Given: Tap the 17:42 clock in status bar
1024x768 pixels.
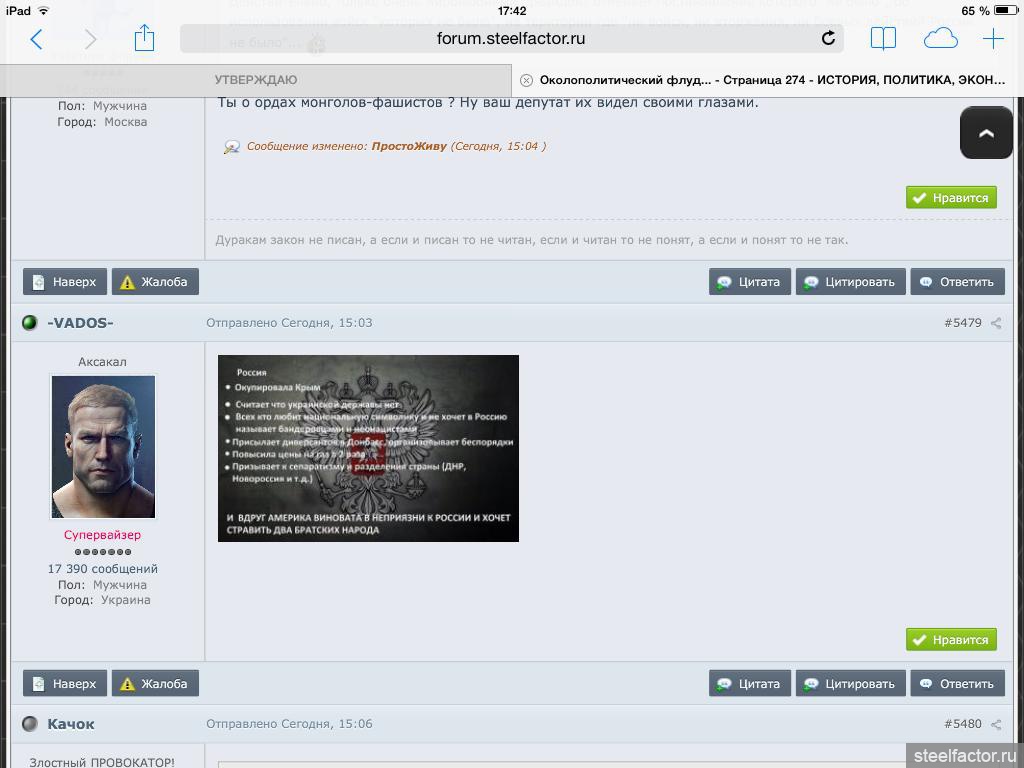Looking at the screenshot, I should pyautogui.click(x=512, y=11).
